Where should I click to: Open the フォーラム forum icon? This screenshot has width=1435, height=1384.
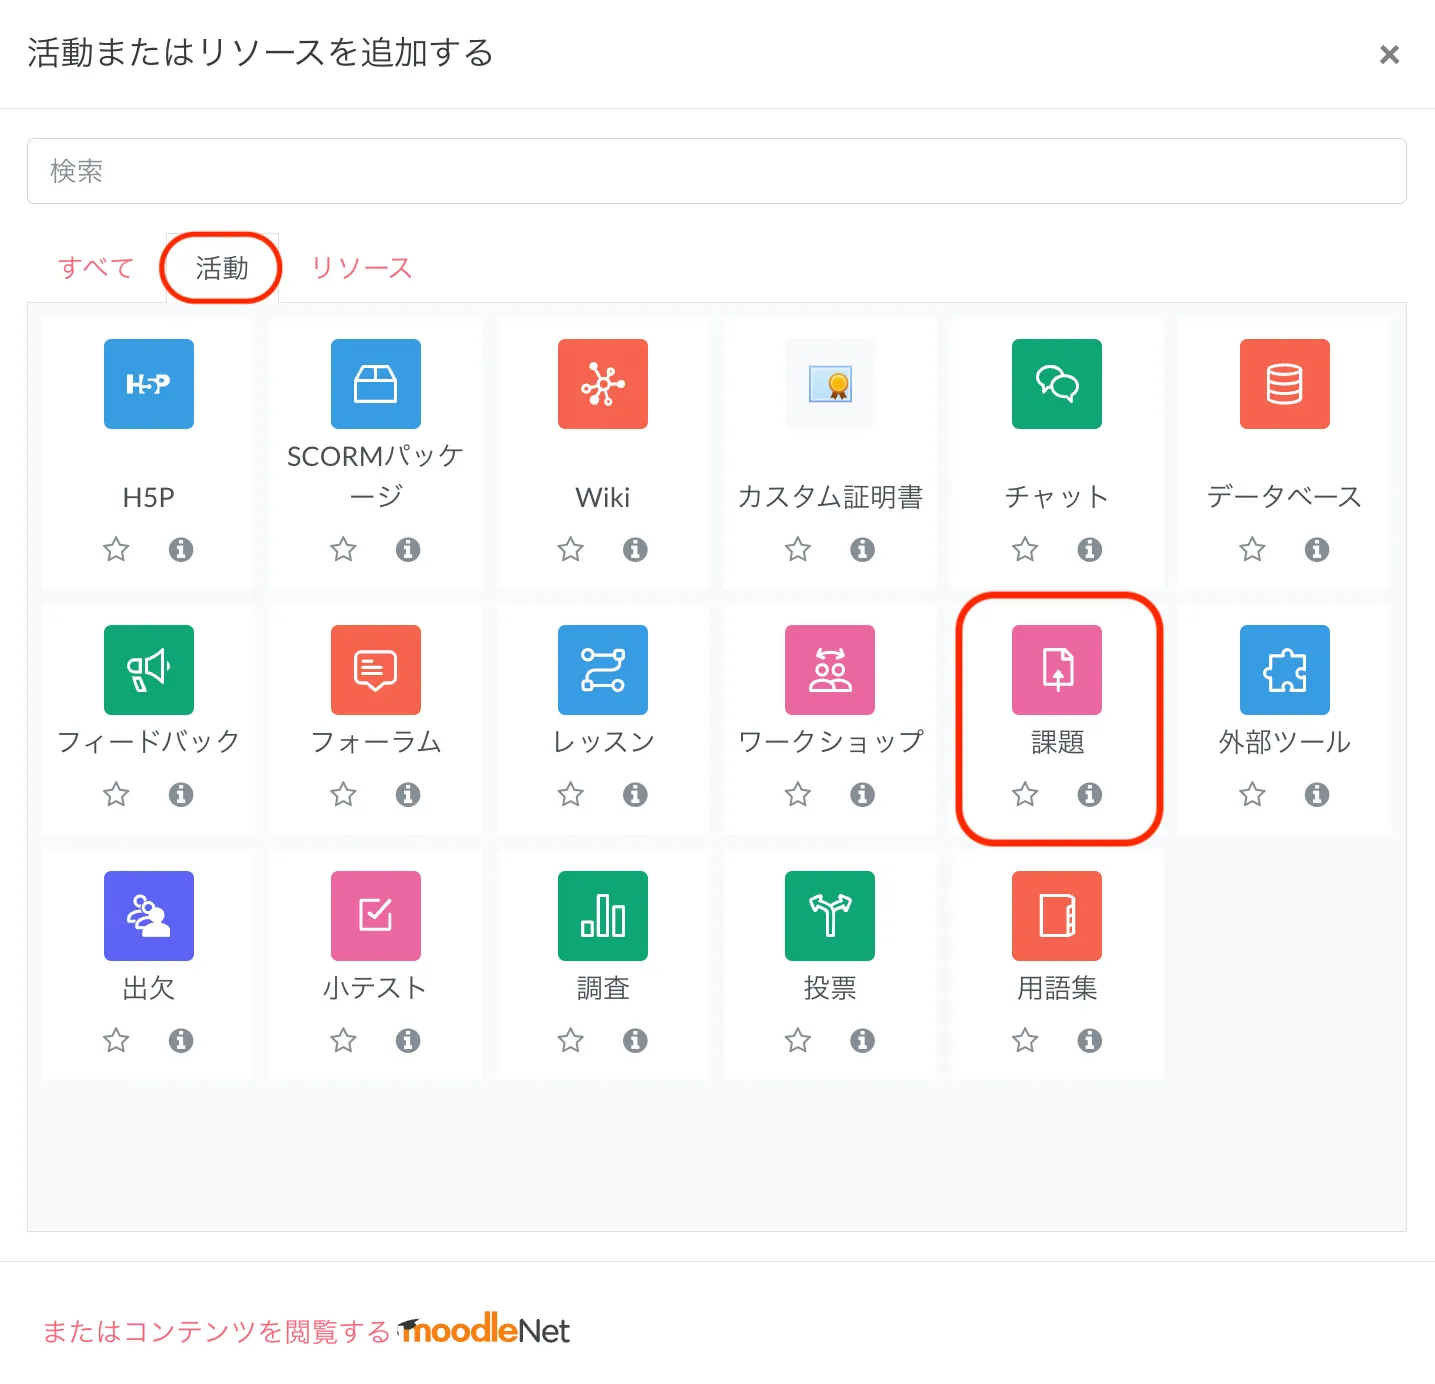click(376, 670)
